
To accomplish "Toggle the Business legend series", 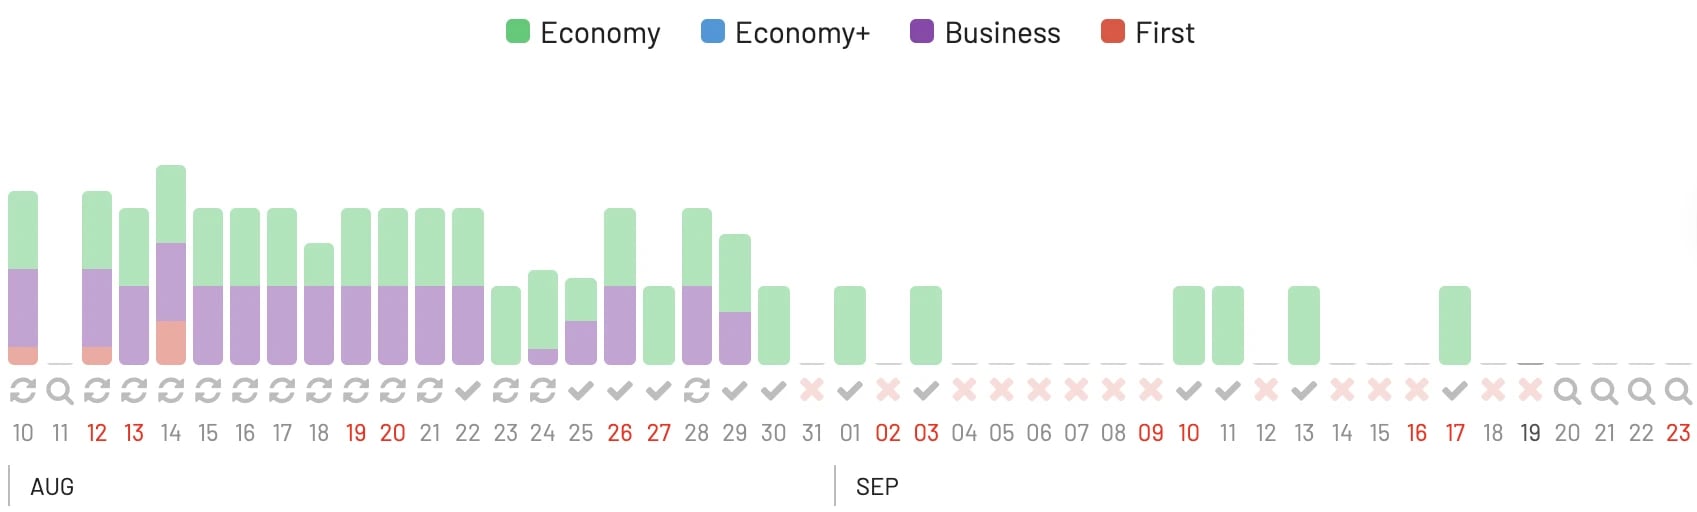I will point(985,32).
